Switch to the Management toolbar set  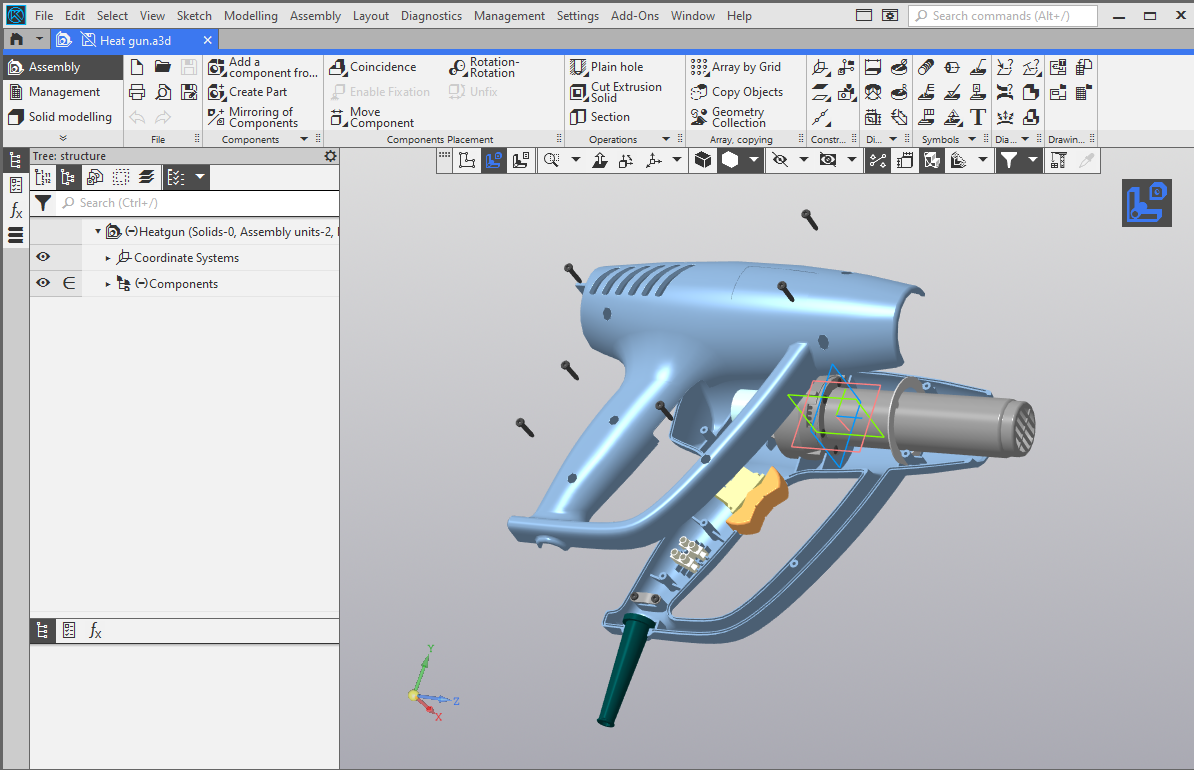63,92
